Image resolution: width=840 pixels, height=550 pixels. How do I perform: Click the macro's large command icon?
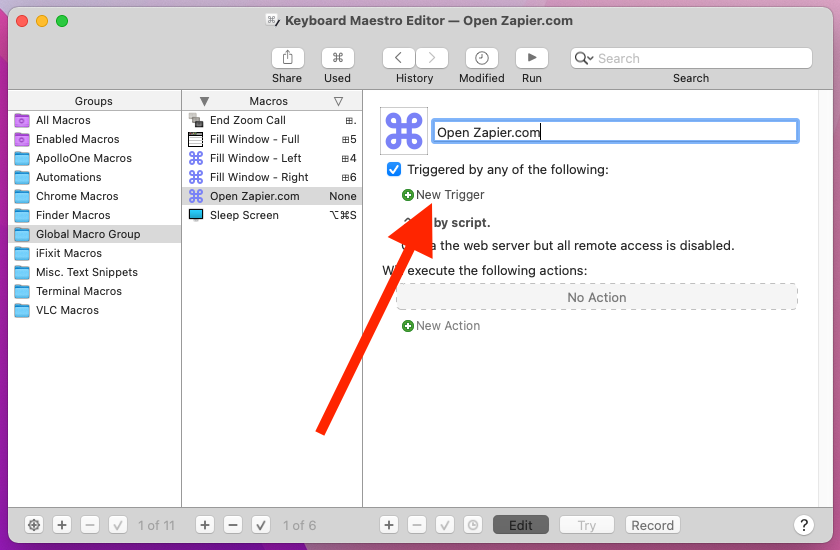404,131
